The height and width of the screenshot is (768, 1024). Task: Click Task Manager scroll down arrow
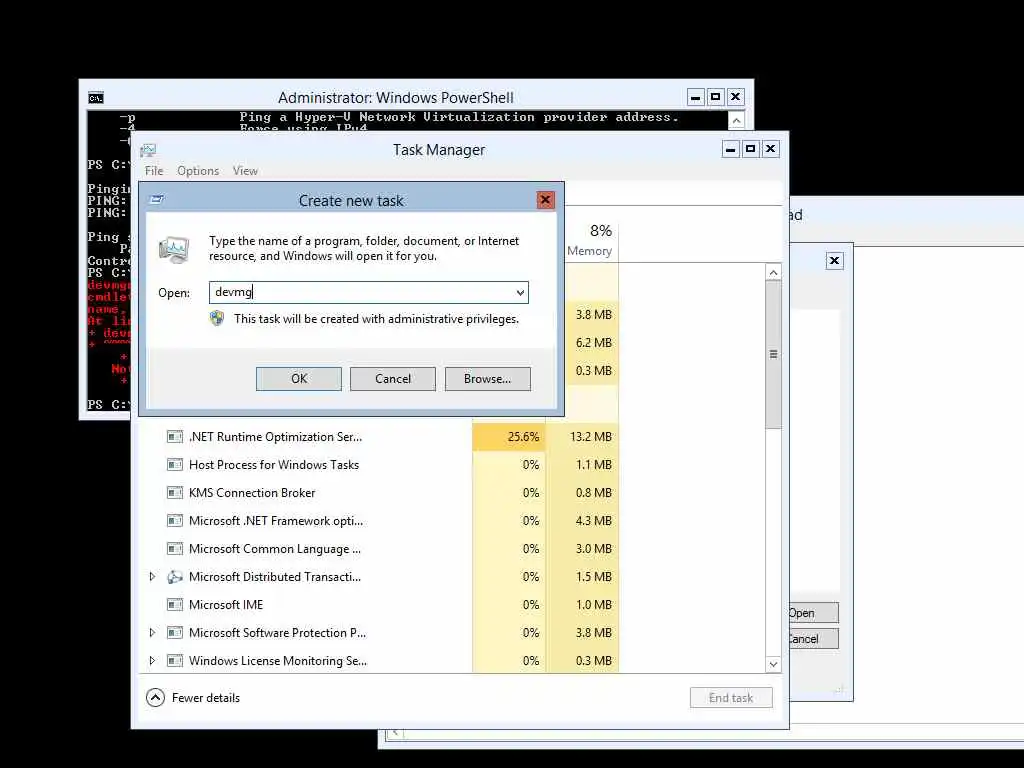pos(773,664)
